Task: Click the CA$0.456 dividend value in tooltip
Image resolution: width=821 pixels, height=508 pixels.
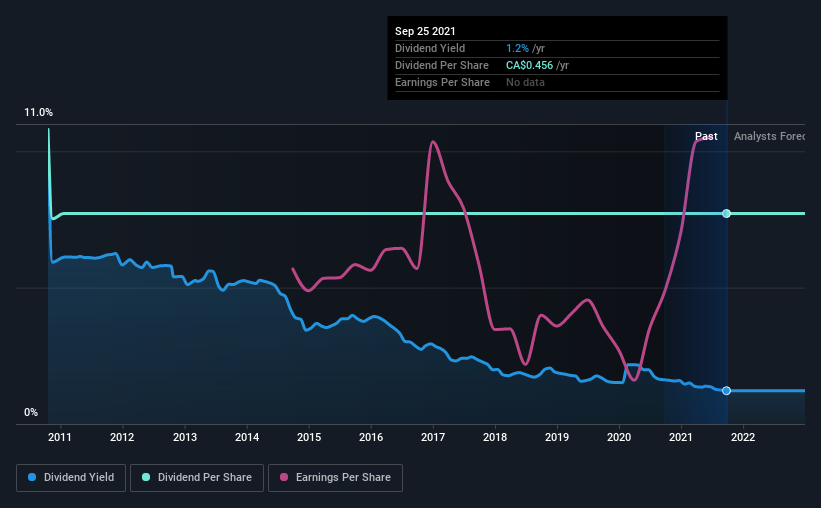Action: coord(529,65)
